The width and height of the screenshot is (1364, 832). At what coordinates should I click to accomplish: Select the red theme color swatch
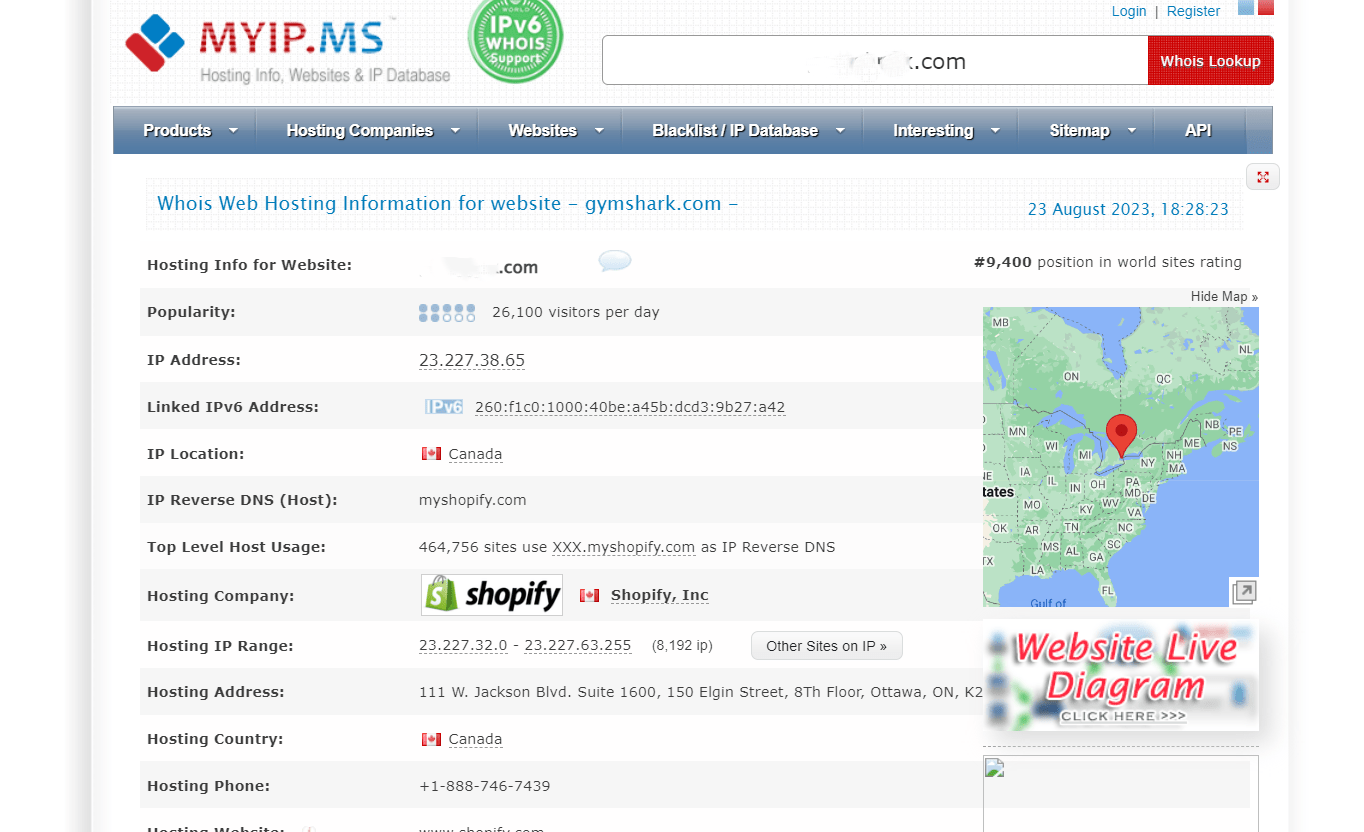1266,7
